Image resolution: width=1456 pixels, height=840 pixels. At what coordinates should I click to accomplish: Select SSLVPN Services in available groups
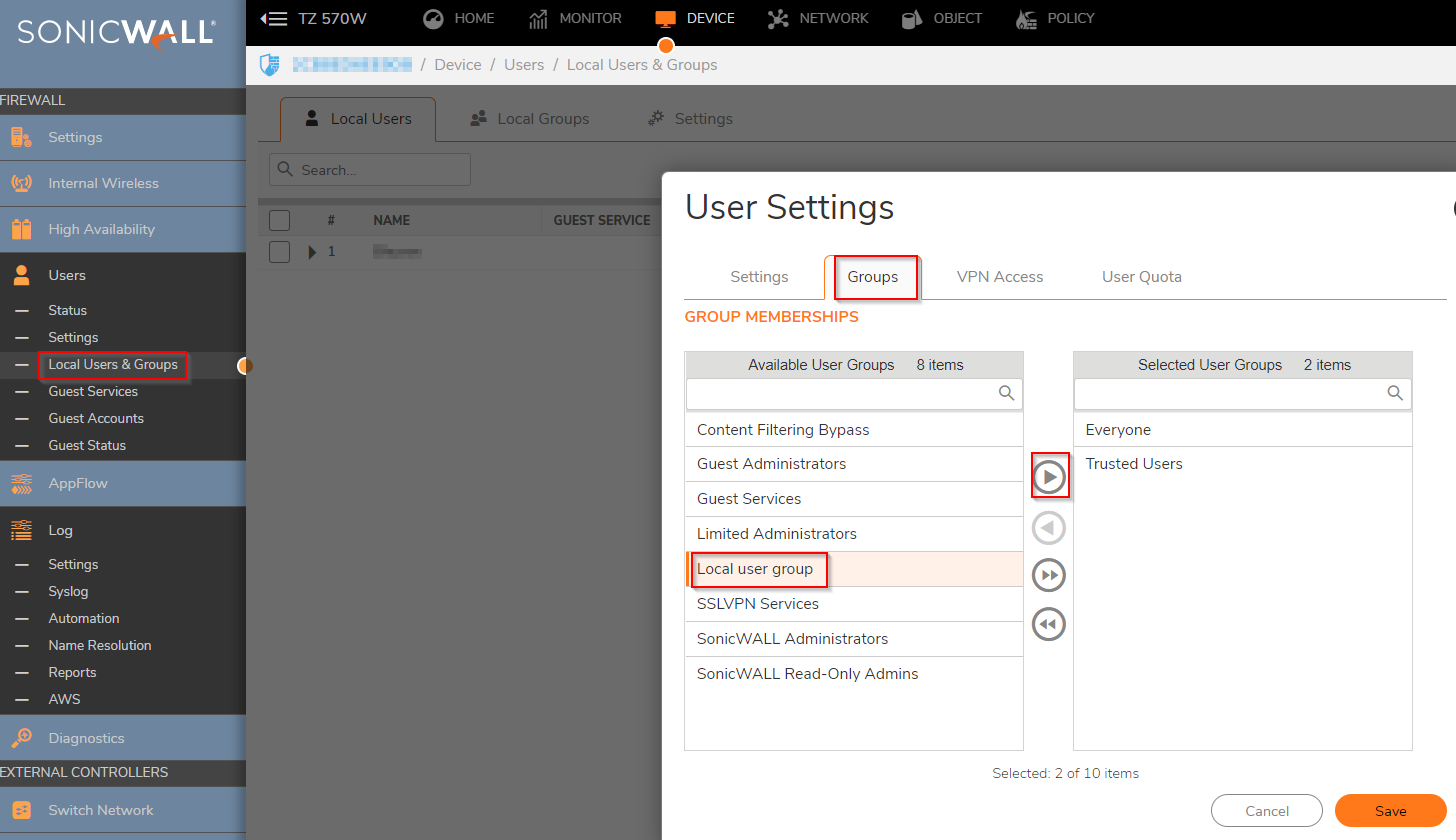tap(757, 604)
